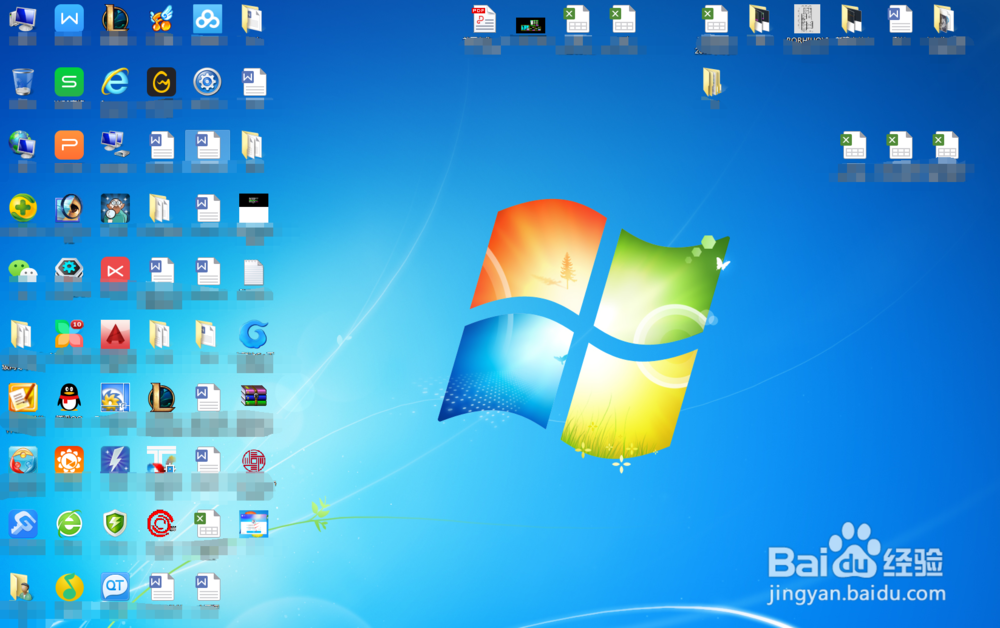1000x628 pixels.
Task: Open the Word document next to QT icon
Action: tap(161, 587)
